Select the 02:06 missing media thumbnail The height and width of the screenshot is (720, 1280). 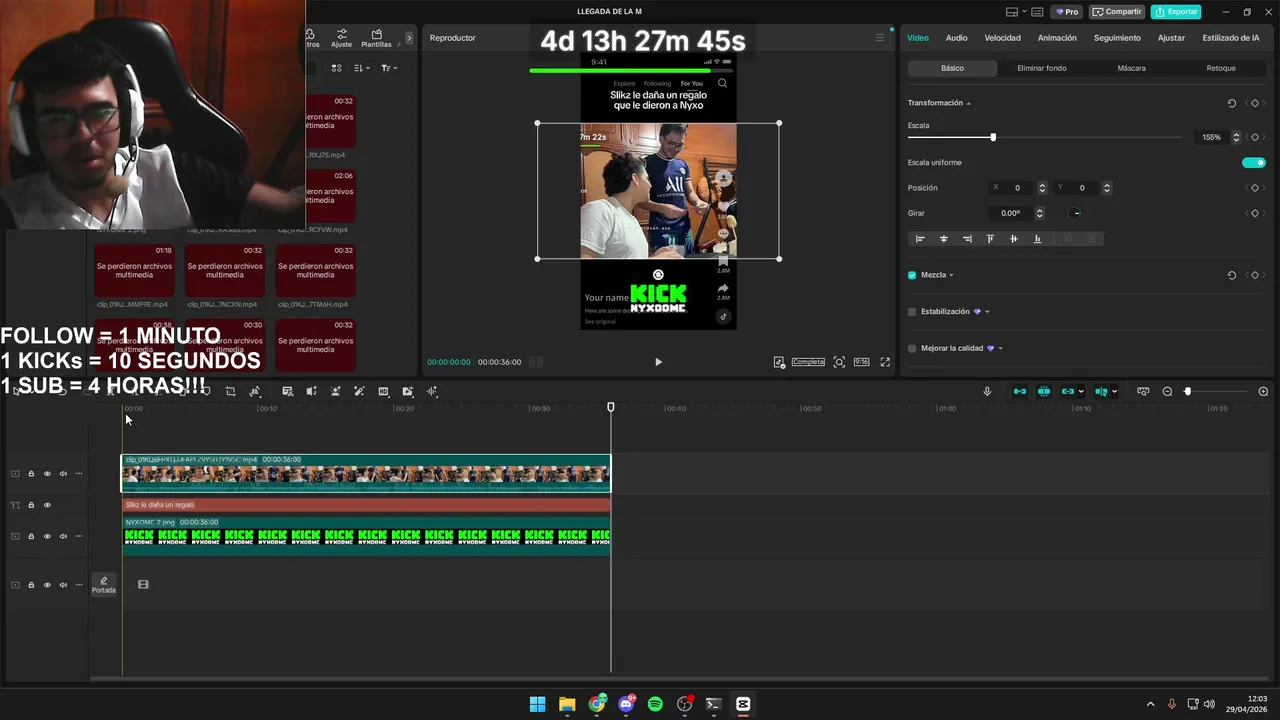pyautogui.click(x=330, y=195)
